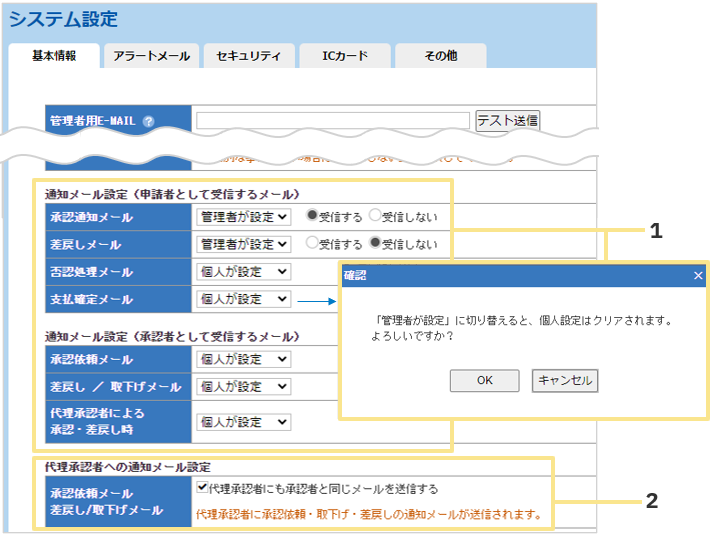Close the 確認 dialog with X
Image resolution: width=714 pixels, height=537 pixels.
point(698,275)
